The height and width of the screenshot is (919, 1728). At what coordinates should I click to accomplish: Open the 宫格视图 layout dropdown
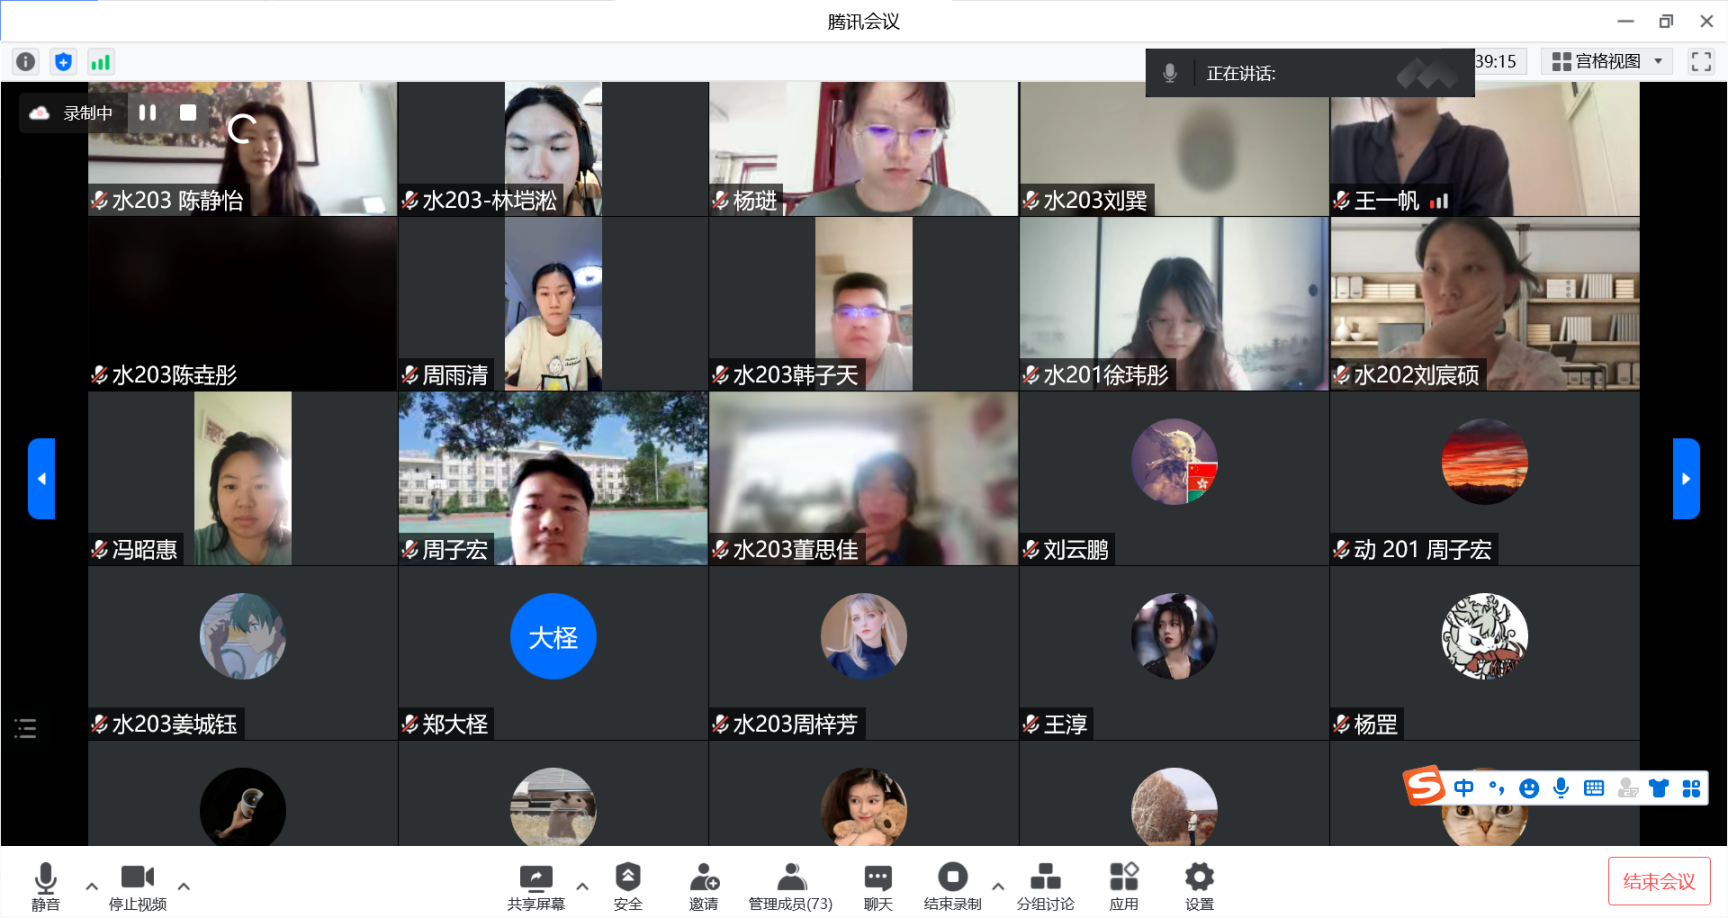[1608, 62]
